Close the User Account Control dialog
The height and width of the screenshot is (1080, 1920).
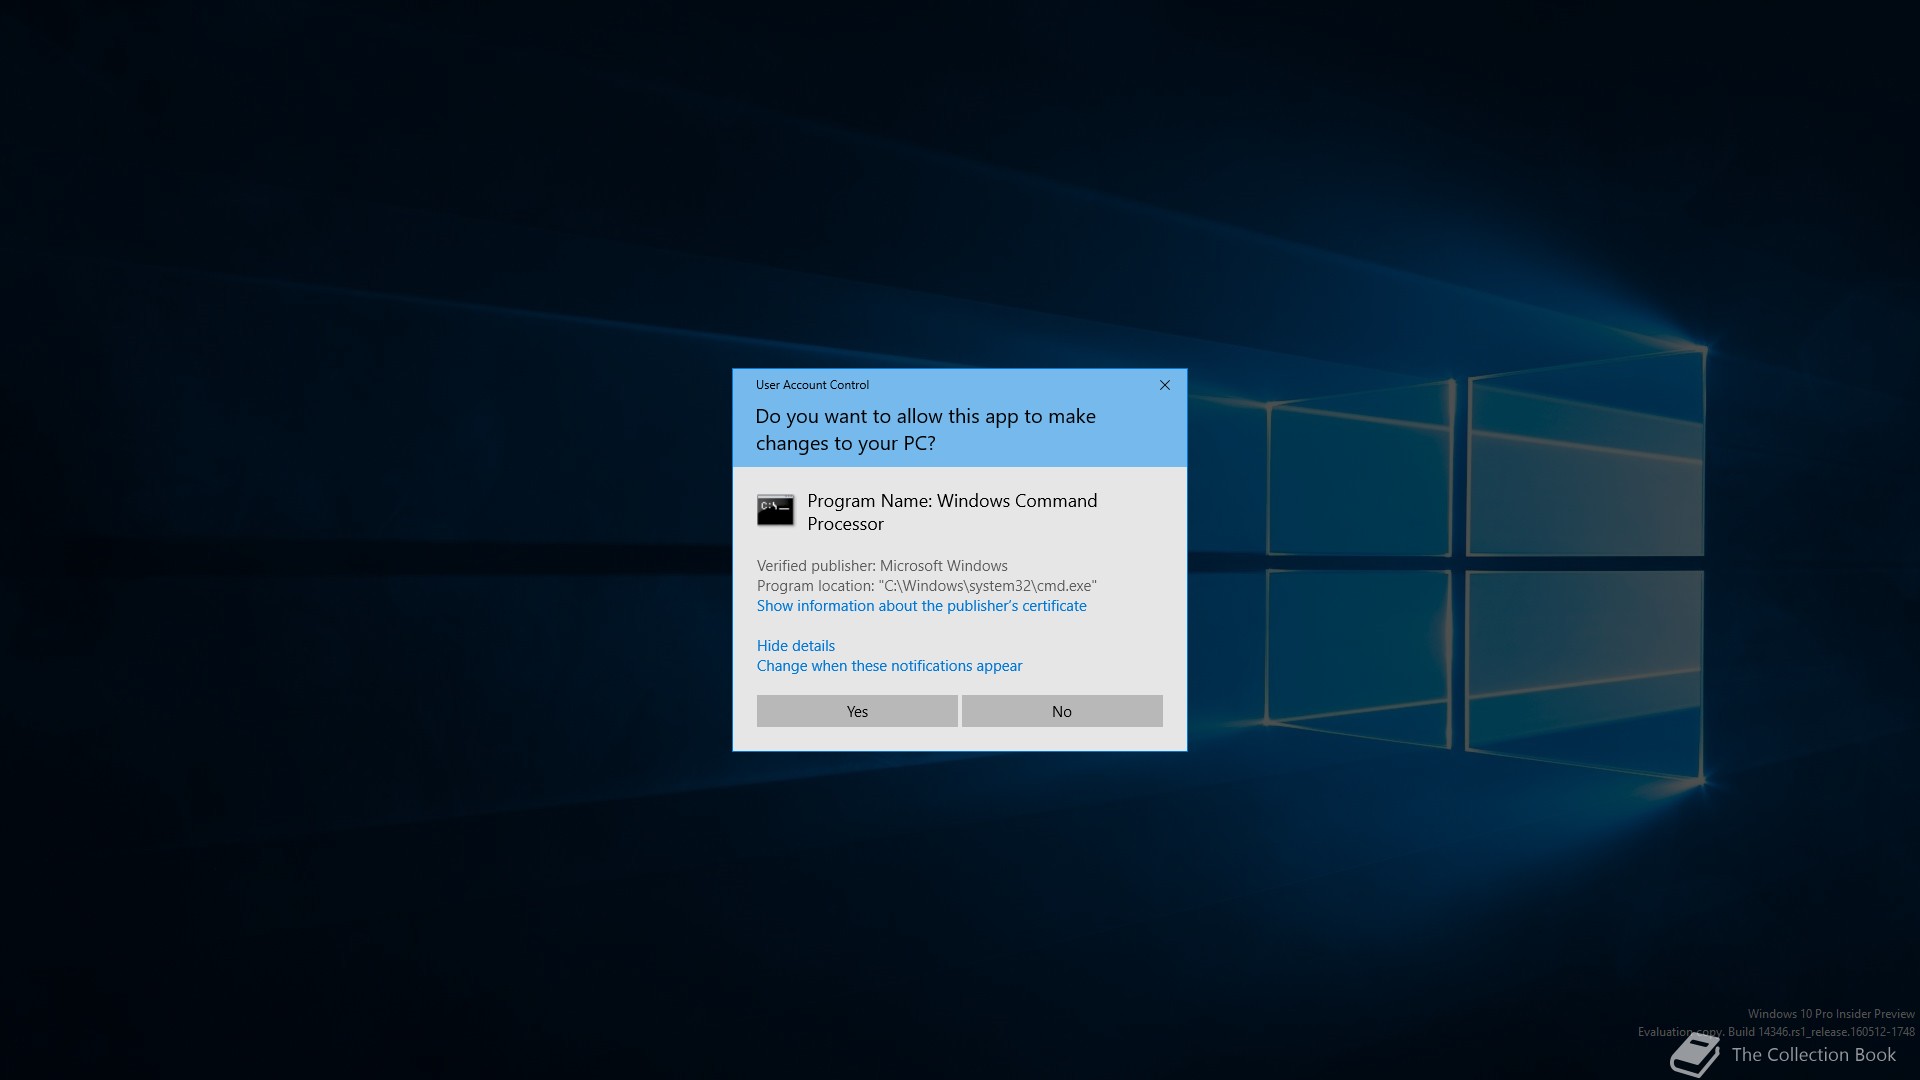click(x=1165, y=385)
